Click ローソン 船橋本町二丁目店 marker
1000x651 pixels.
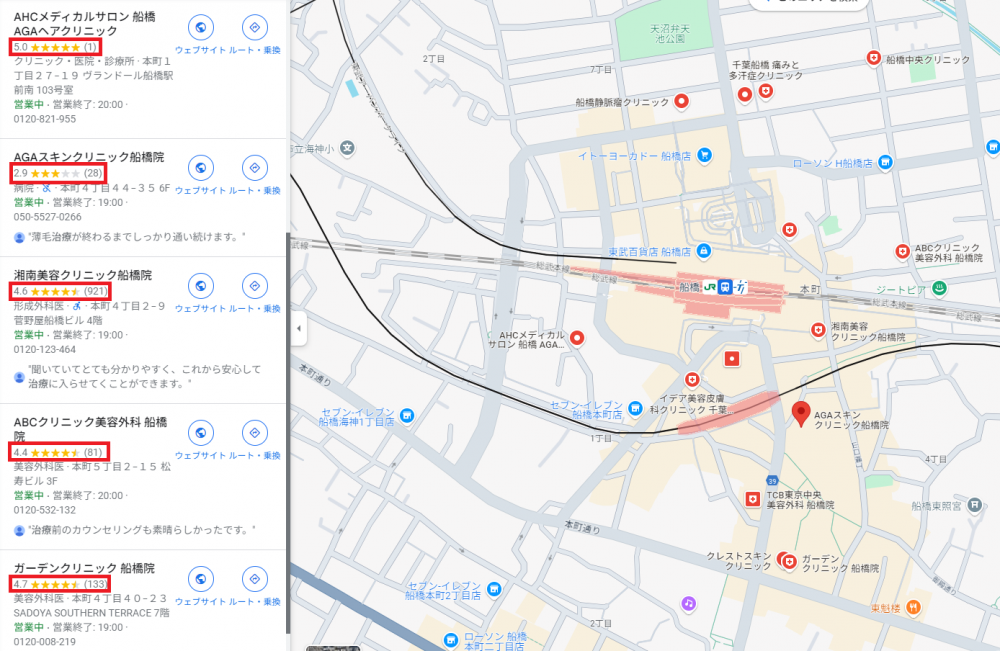tap(451, 640)
